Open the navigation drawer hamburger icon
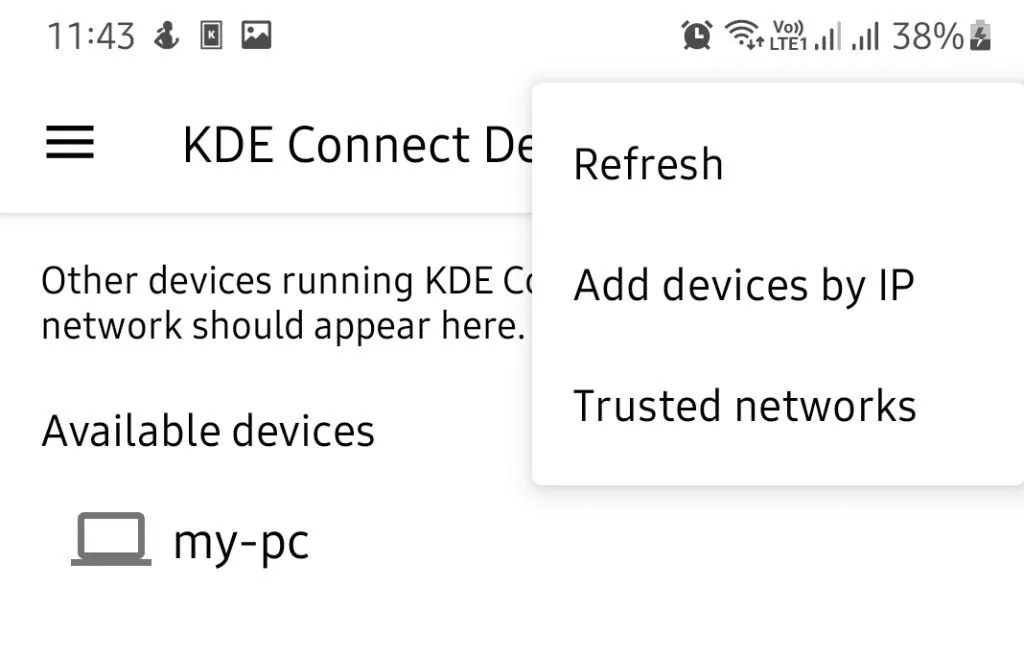 [68, 143]
